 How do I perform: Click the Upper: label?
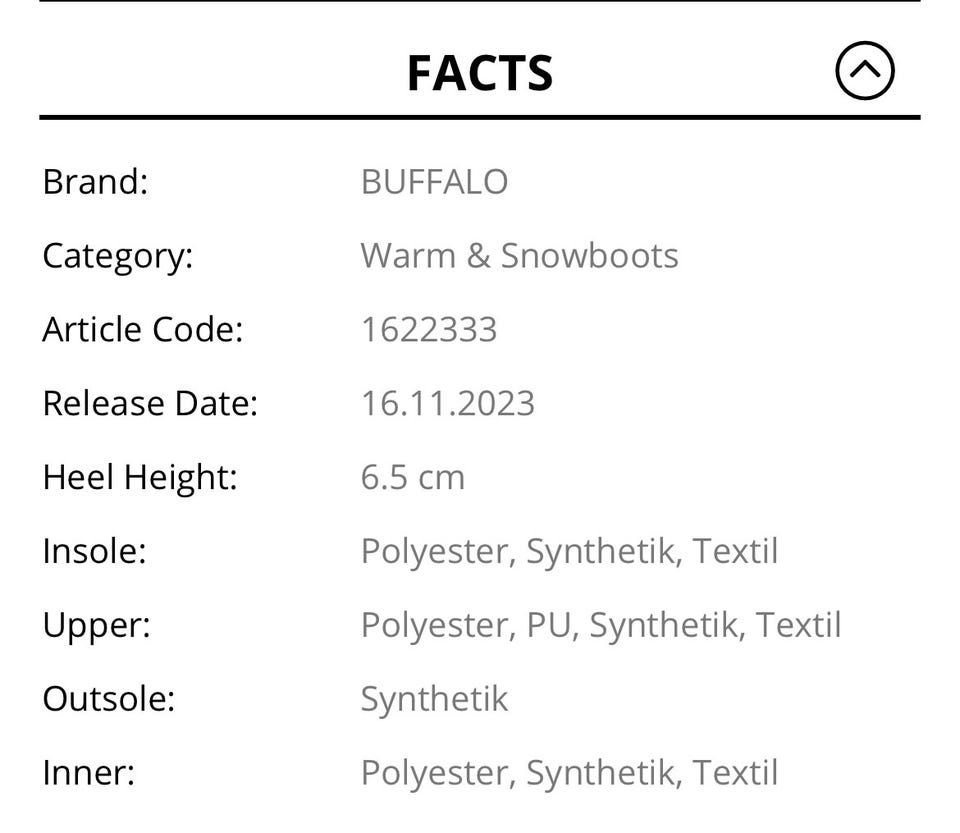pos(96,625)
